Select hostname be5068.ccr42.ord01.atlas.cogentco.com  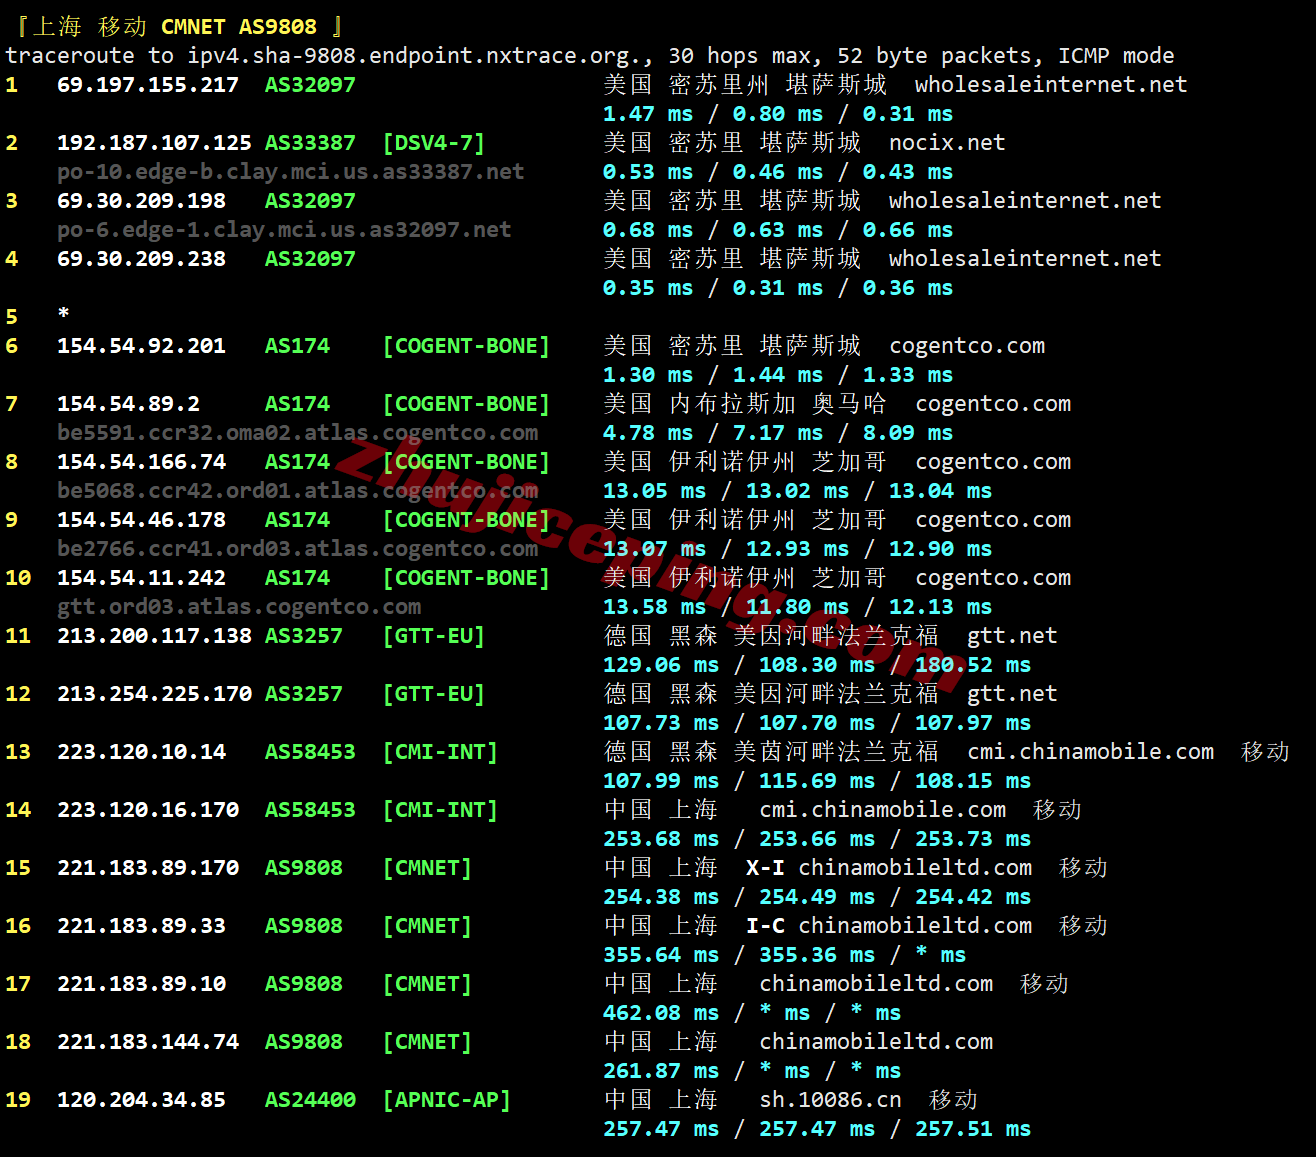[x=297, y=491]
